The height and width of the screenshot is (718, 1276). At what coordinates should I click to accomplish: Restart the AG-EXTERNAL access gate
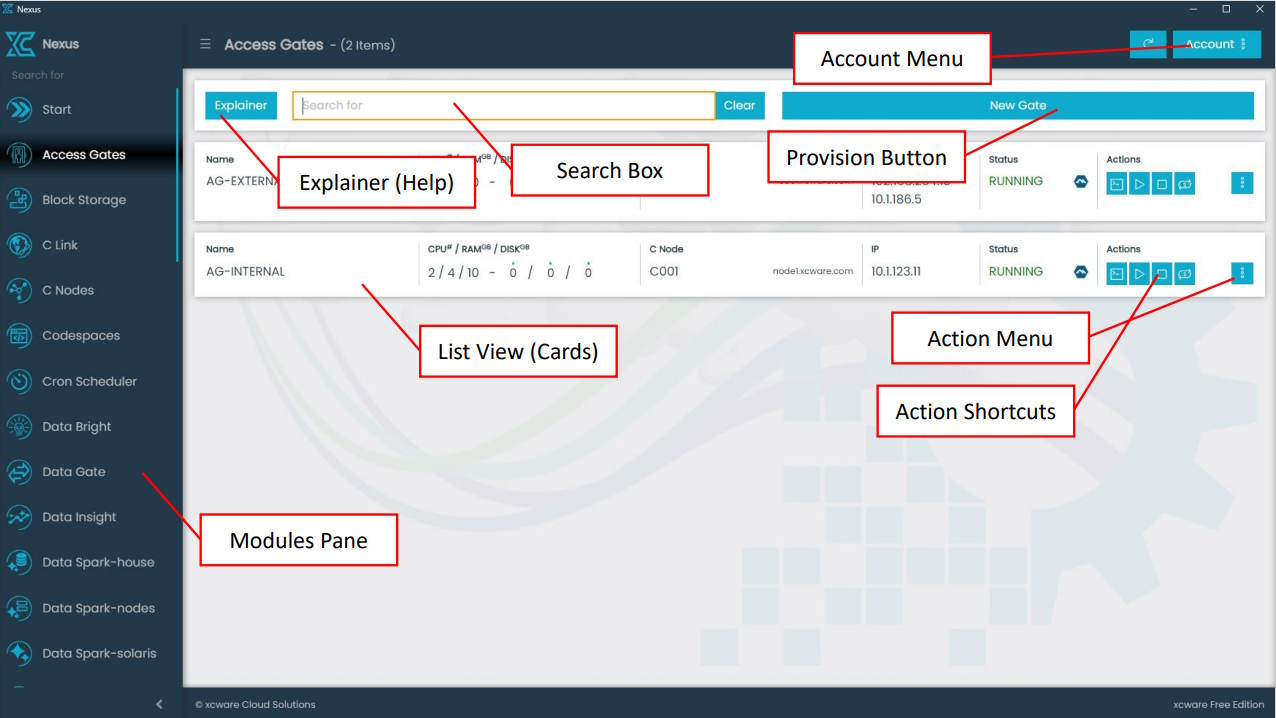[x=1184, y=183]
